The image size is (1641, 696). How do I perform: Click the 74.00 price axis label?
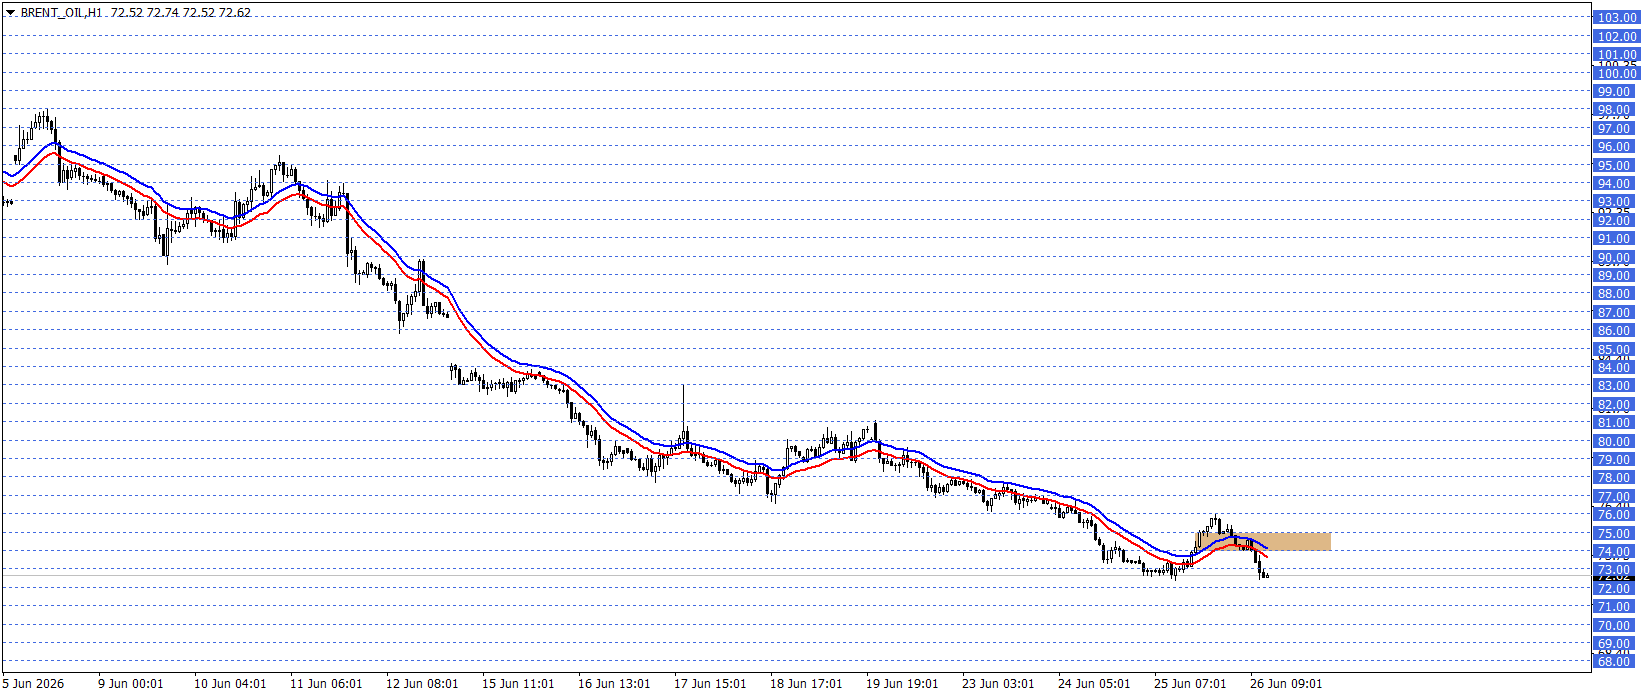point(1614,552)
